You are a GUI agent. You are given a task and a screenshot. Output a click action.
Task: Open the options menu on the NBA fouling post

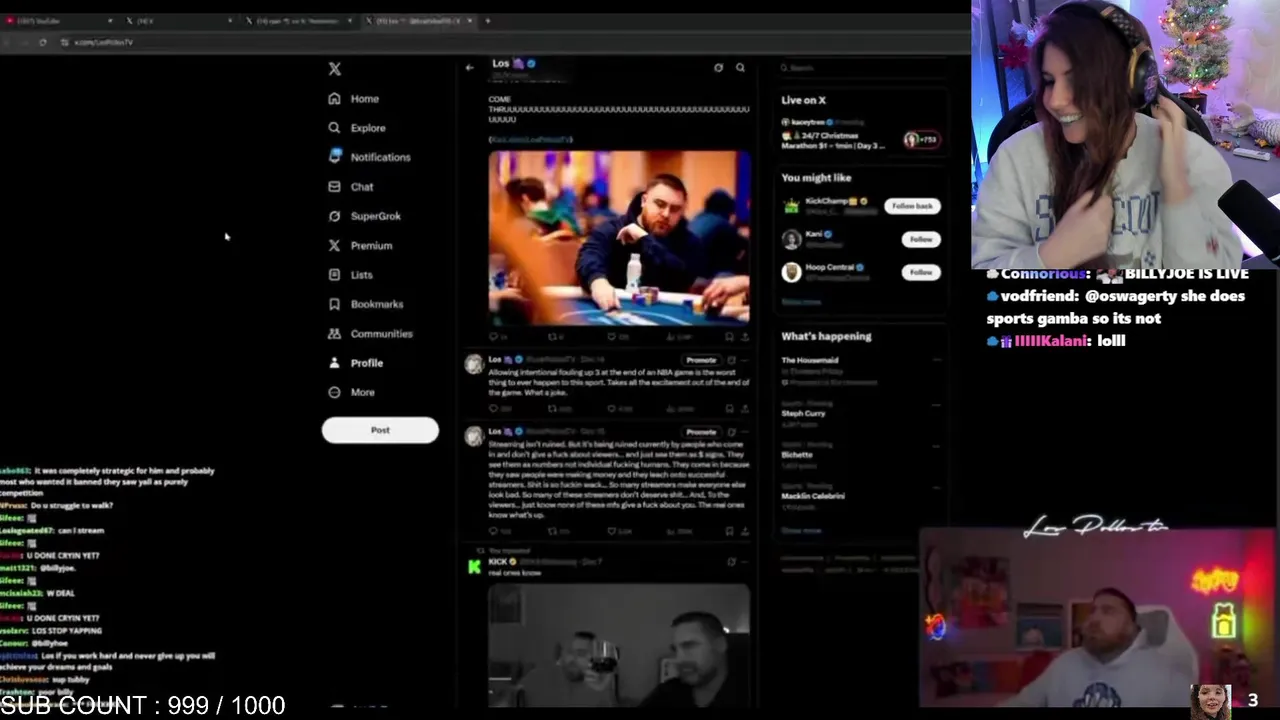(745, 360)
